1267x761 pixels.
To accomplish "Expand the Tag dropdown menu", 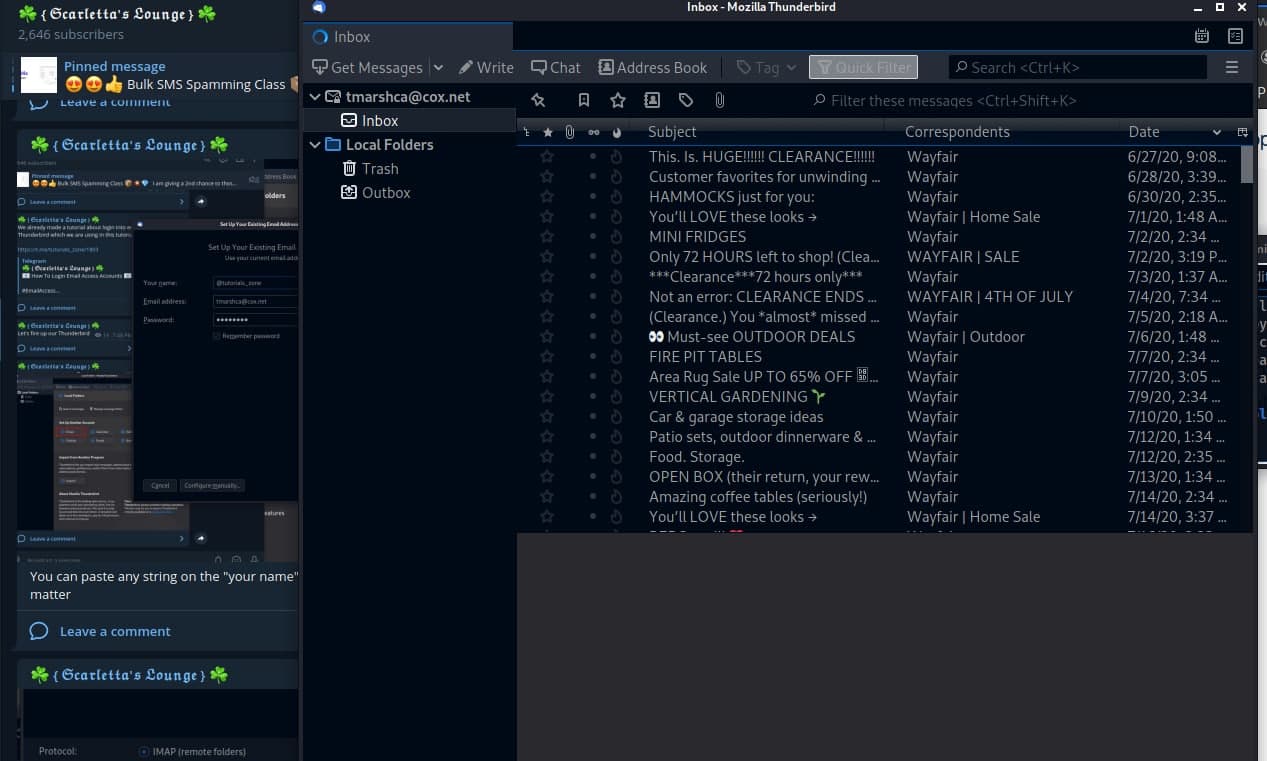I will pos(791,67).
